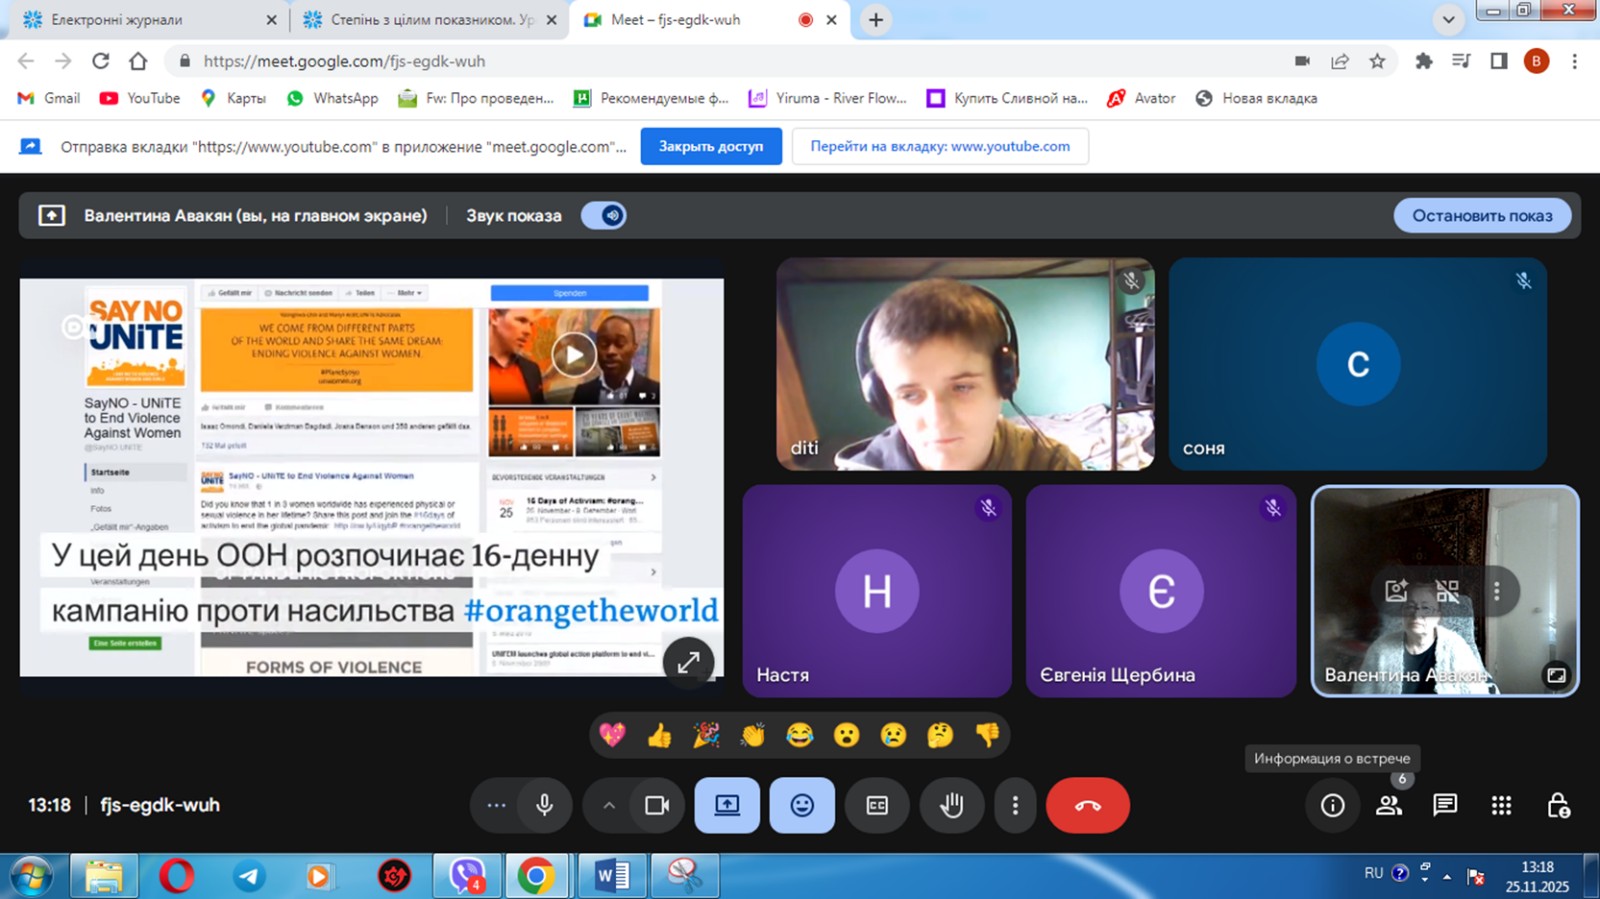Open Chrome tab search dropdown

[1448, 20]
